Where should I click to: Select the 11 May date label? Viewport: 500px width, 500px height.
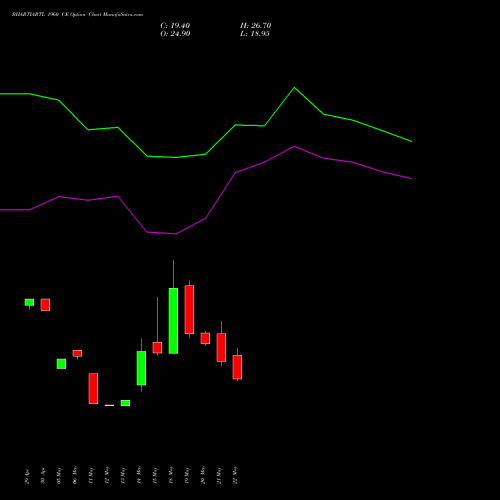tap(91, 475)
